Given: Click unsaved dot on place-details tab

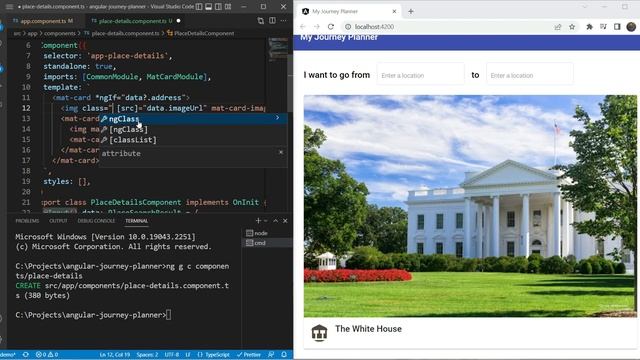Looking at the screenshot, I should click(x=179, y=21).
